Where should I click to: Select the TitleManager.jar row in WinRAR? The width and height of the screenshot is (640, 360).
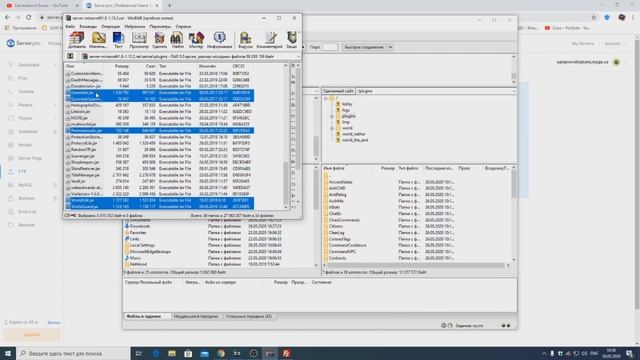click(x=159, y=175)
